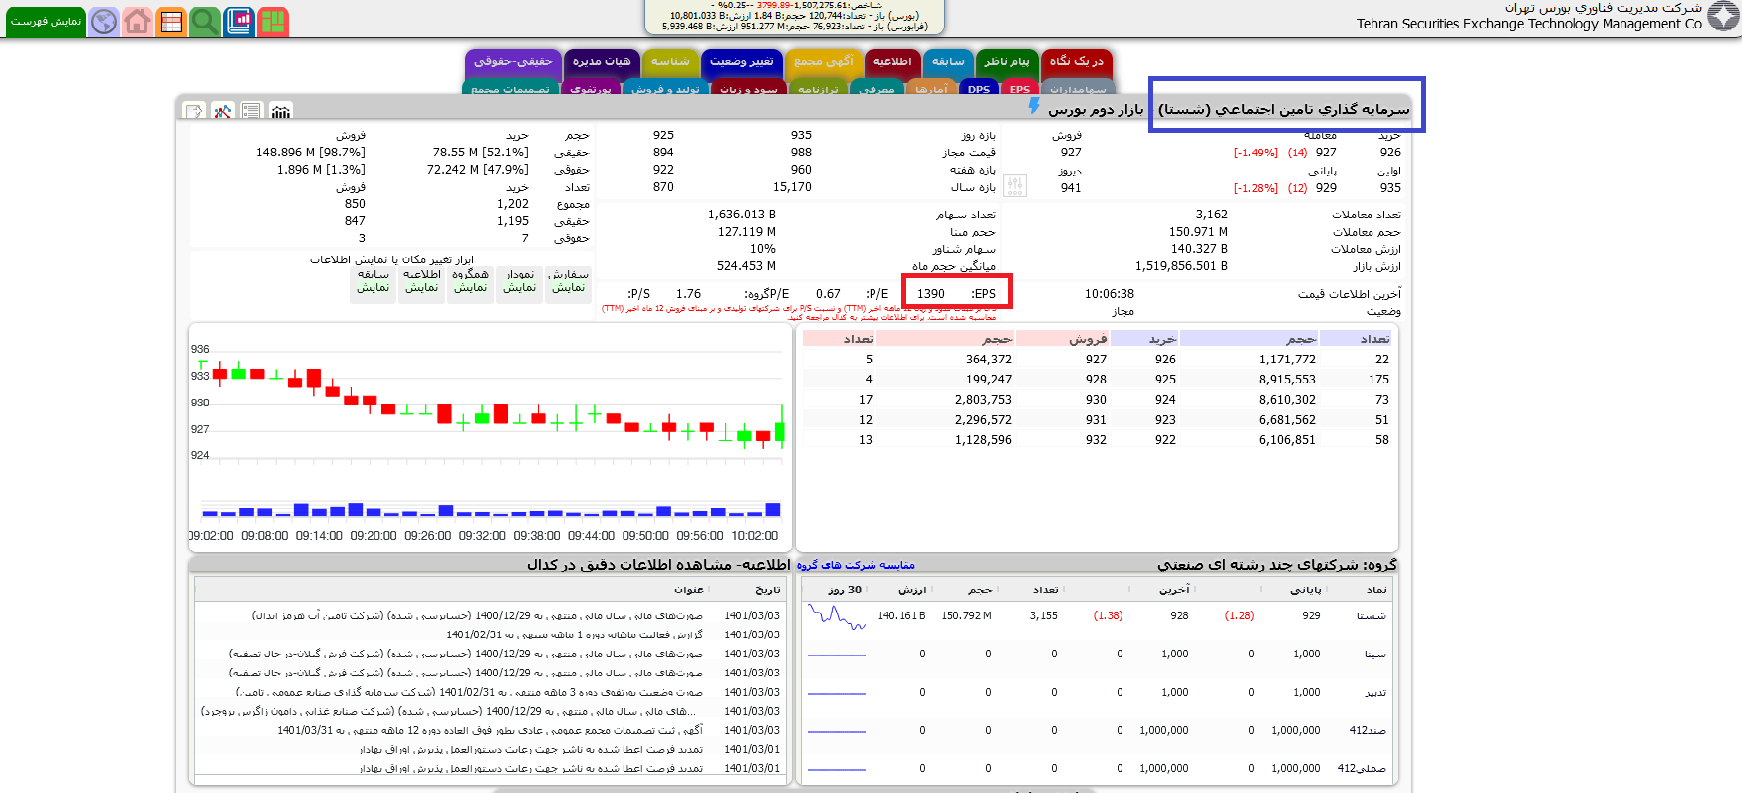Switch to the هیات مدیره tab

(602, 62)
